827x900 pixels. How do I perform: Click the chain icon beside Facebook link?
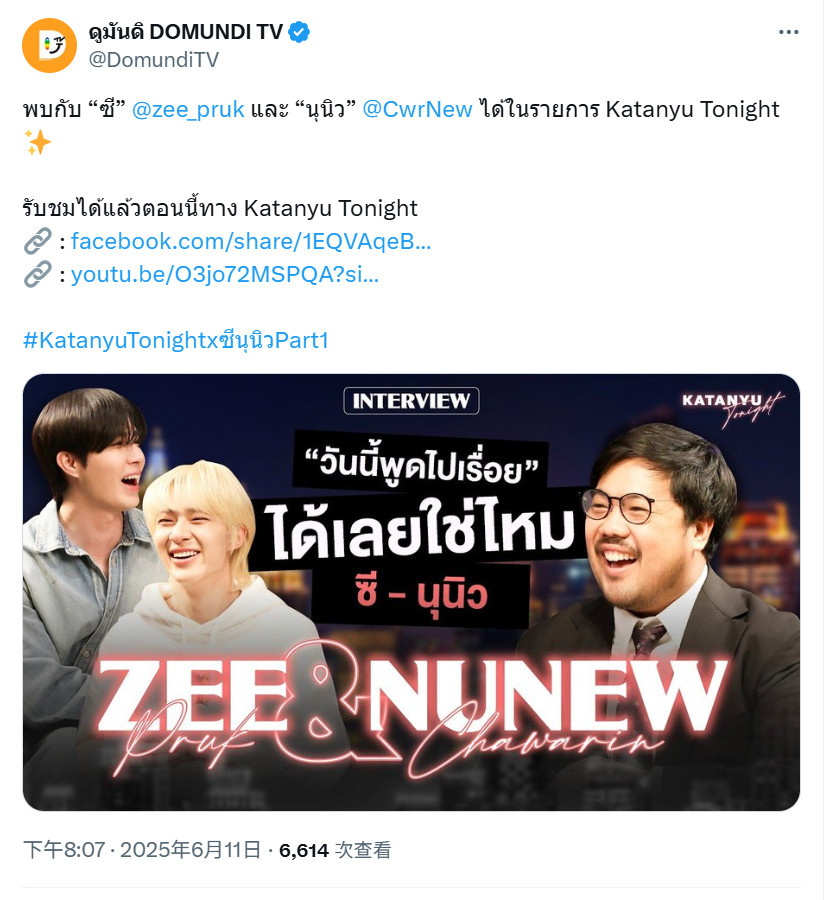38,241
